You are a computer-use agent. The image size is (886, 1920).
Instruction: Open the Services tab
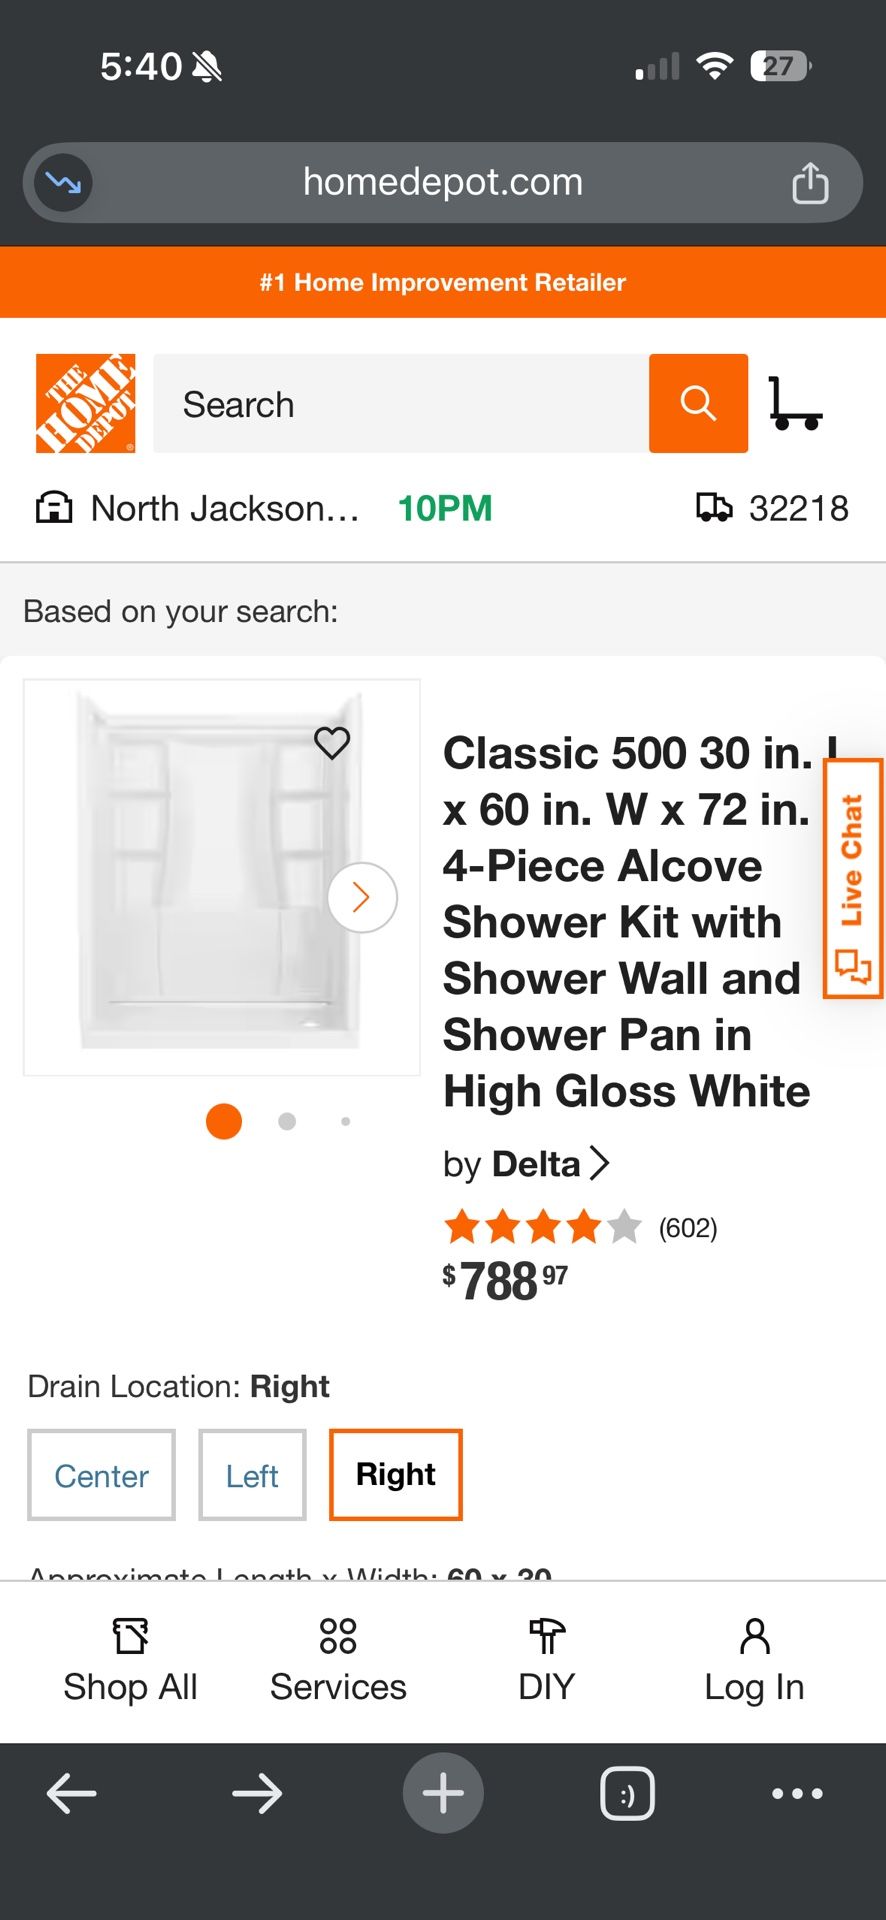338,1660
